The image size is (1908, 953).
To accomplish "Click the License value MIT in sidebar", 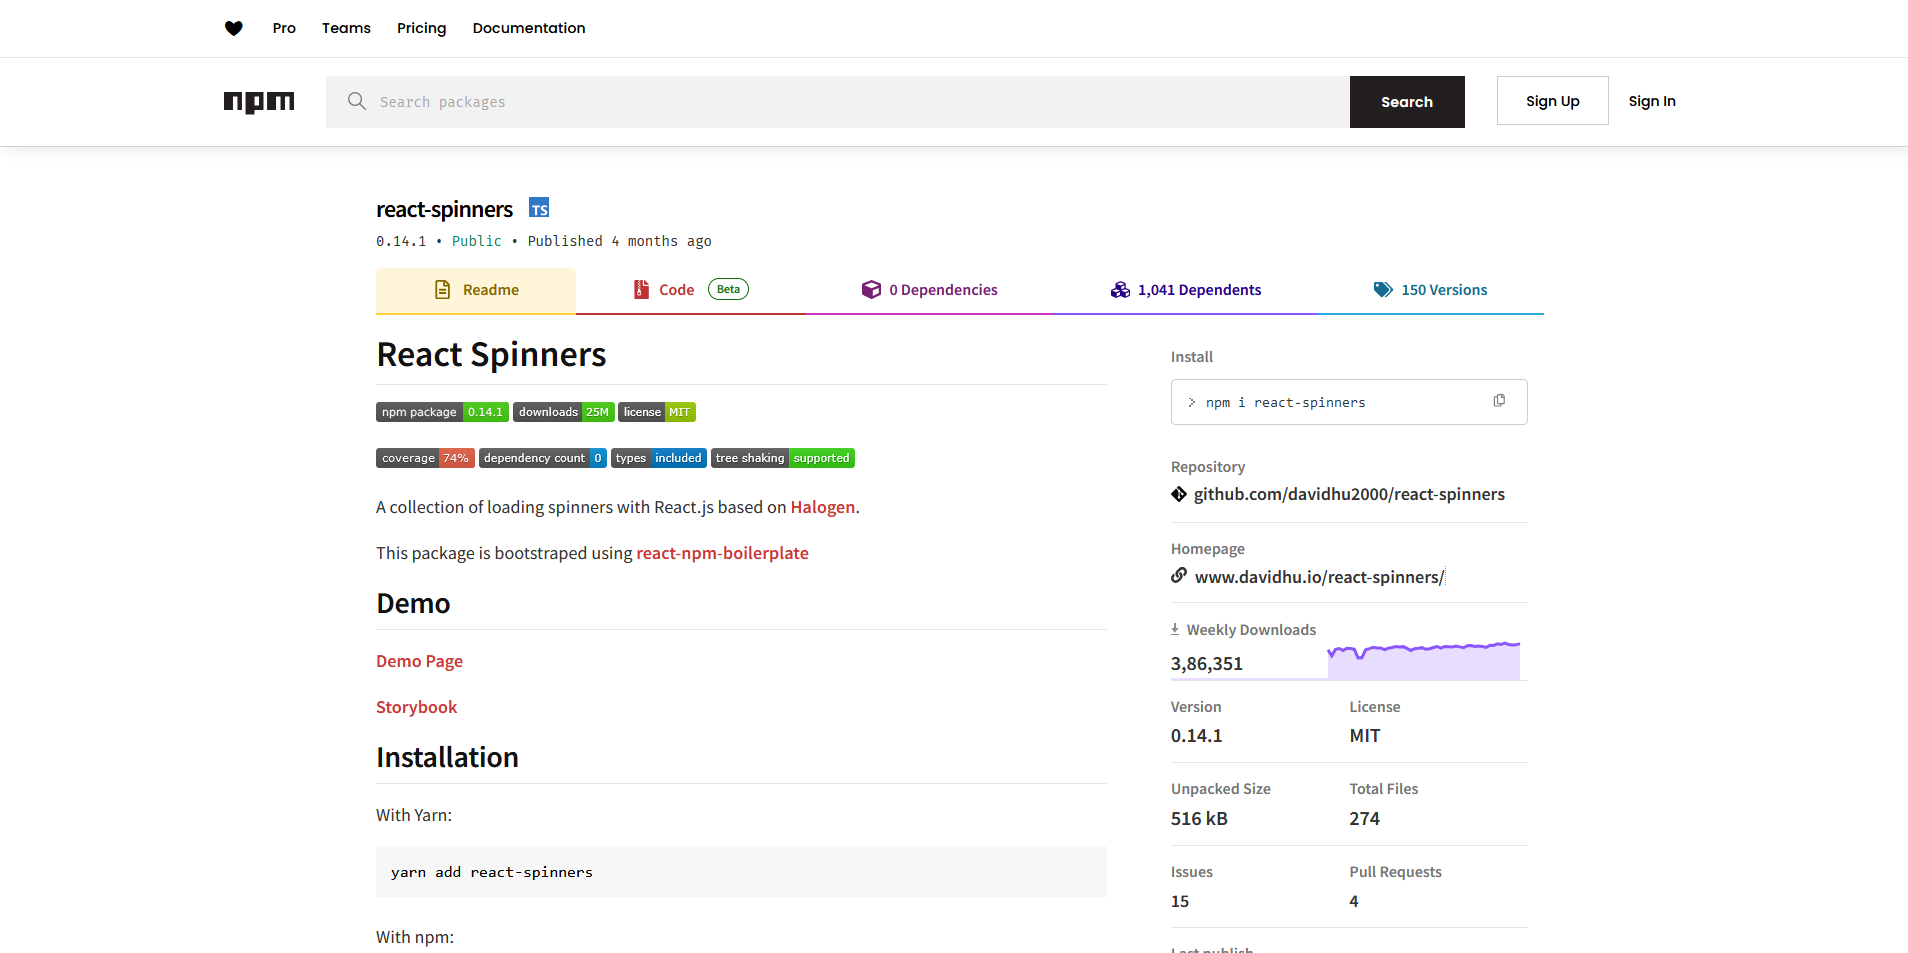I will (1365, 736).
